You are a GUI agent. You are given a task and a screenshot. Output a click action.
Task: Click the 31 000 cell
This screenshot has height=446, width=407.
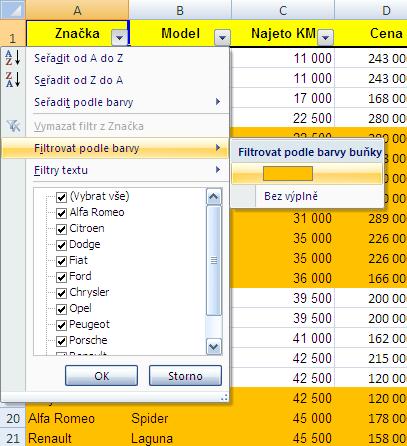click(283, 218)
